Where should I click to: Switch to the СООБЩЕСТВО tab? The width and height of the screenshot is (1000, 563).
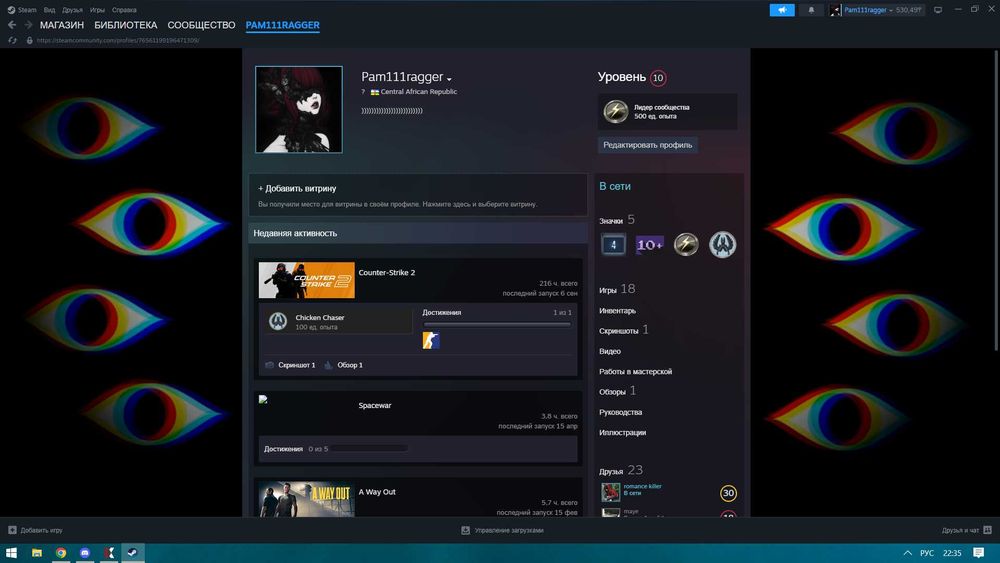click(202, 25)
